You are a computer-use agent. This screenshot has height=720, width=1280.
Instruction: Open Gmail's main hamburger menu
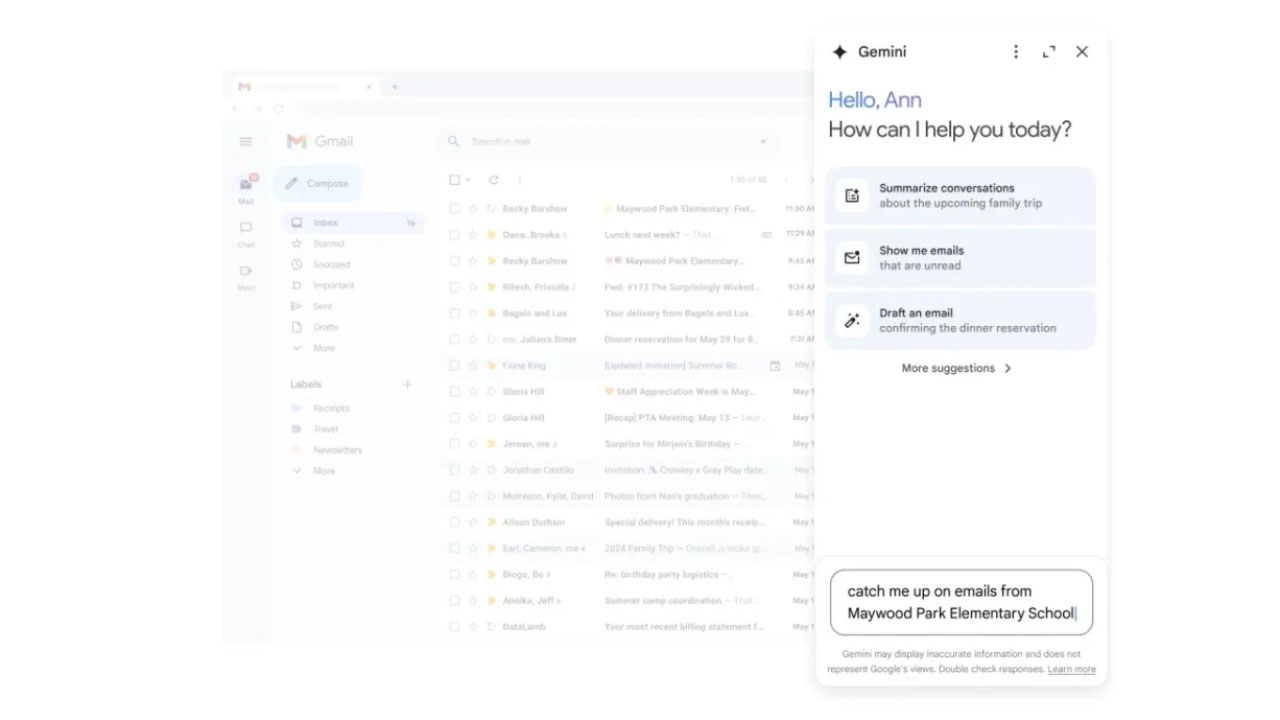pos(246,142)
